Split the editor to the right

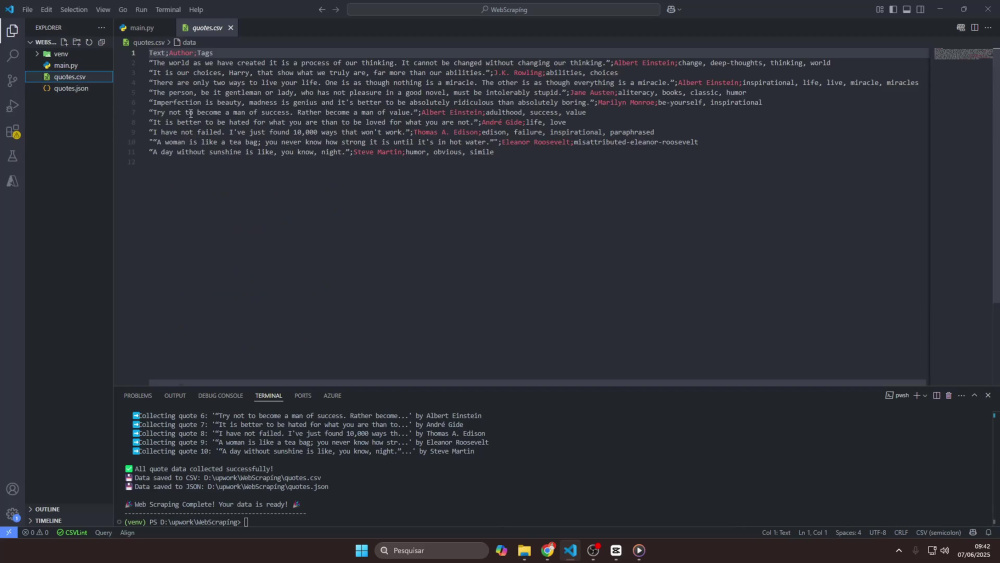(x=974, y=27)
